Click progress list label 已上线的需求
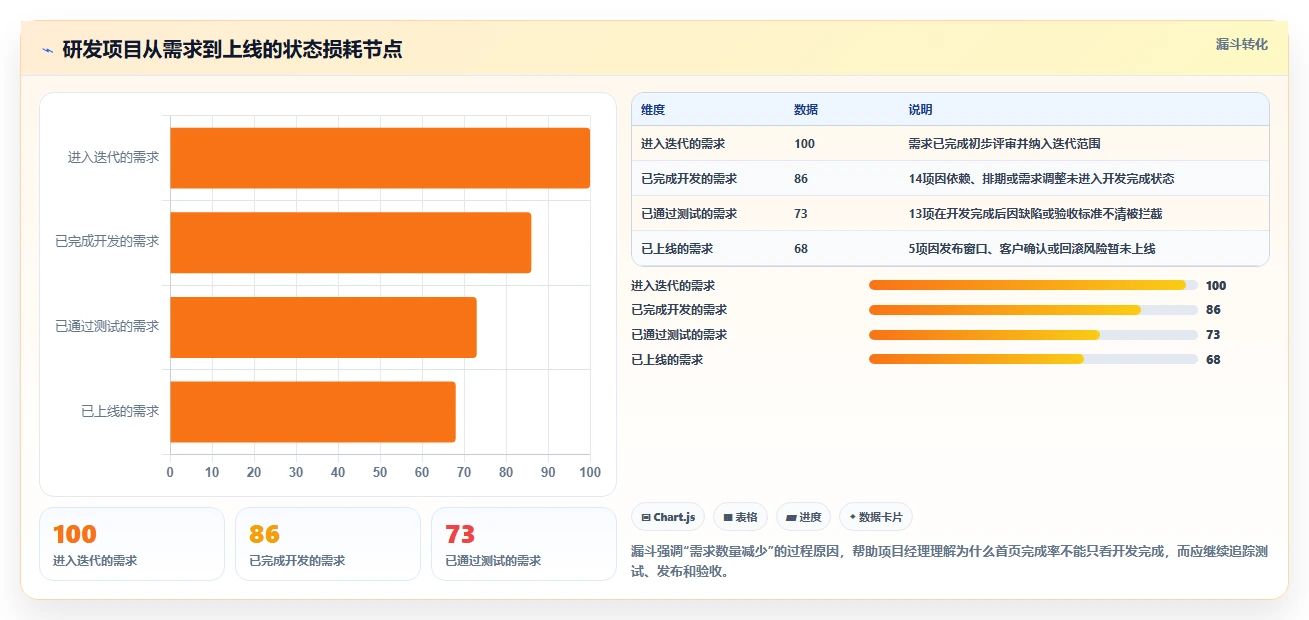Screen dimensions: 1309x620 (667, 359)
